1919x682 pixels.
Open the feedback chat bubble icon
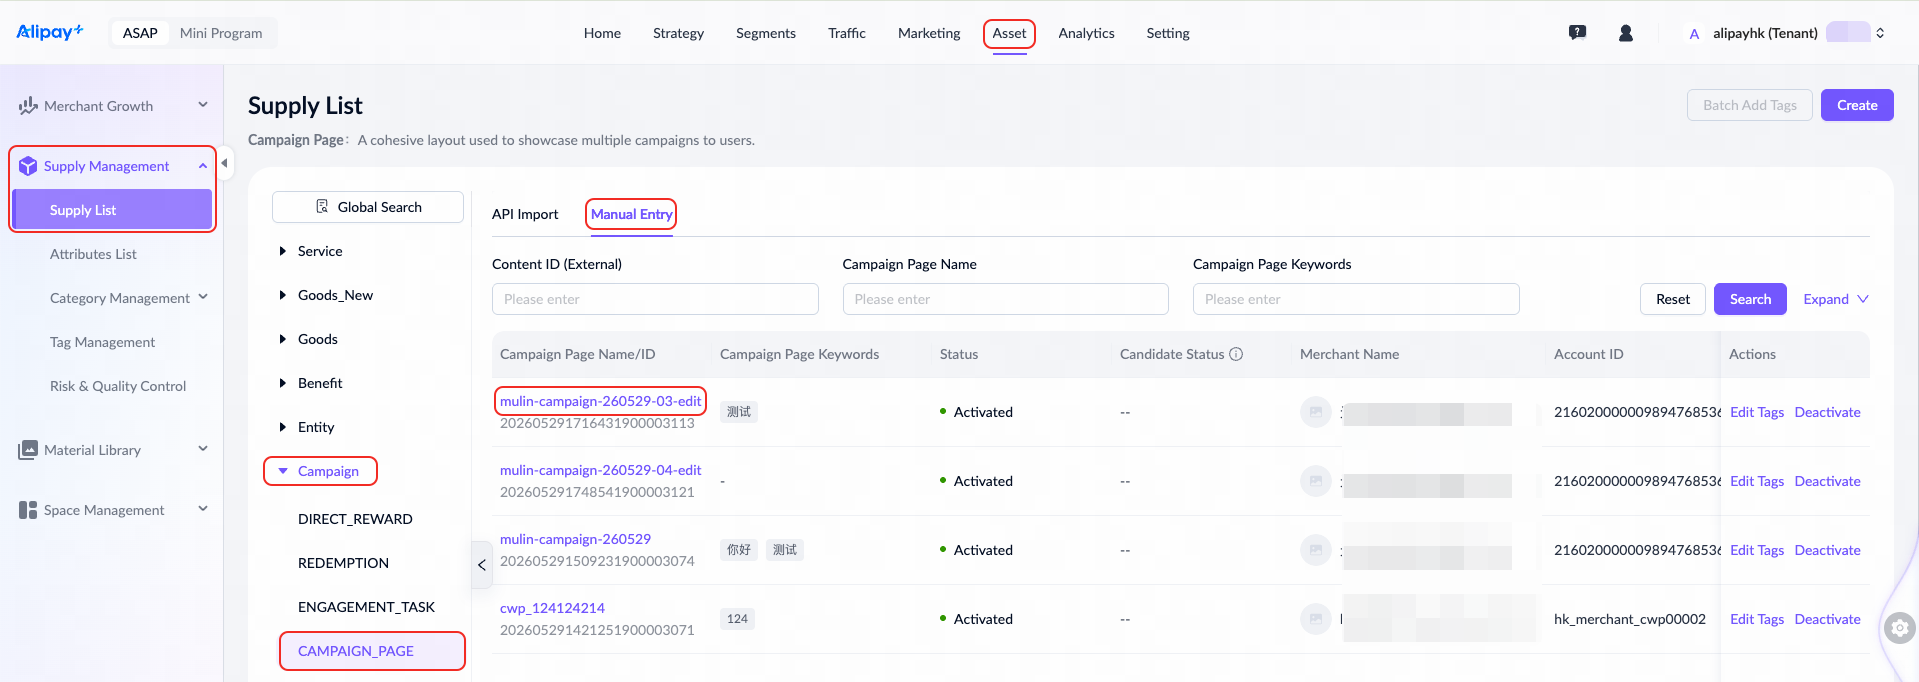pyautogui.click(x=1577, y=33)
